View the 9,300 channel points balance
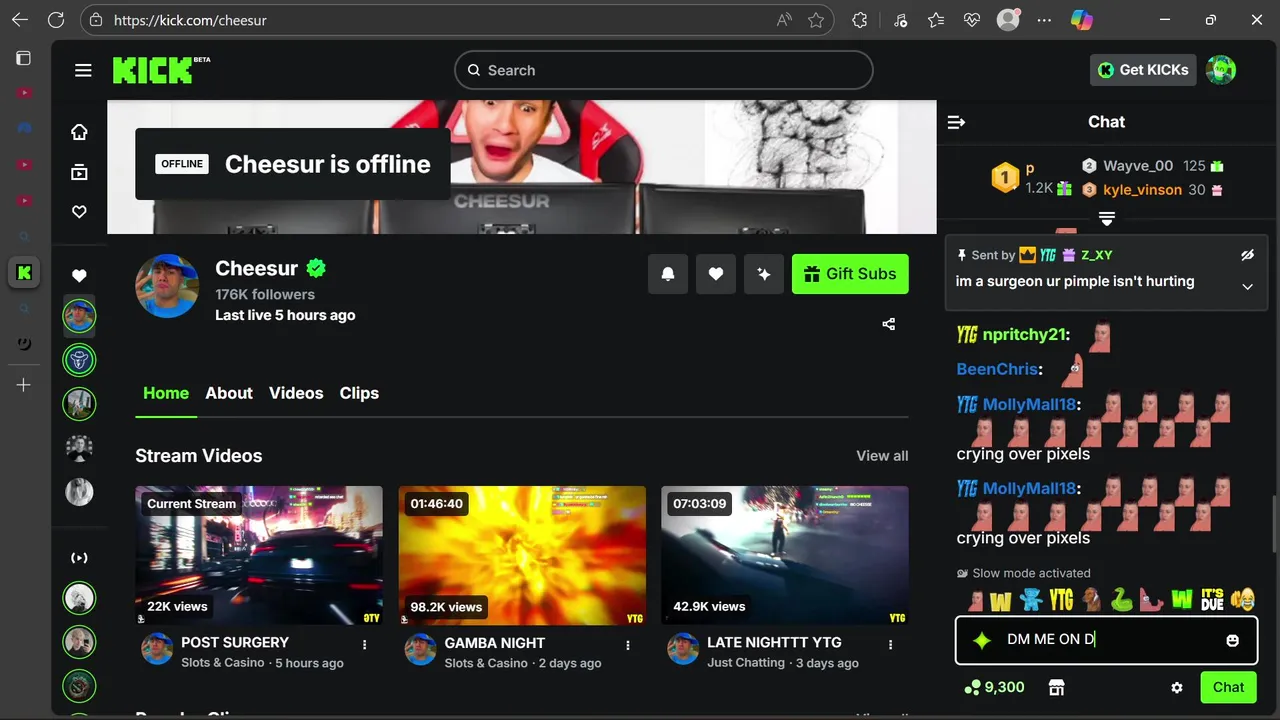Viewport: 1280px width, 720px height. click(995, 687)
